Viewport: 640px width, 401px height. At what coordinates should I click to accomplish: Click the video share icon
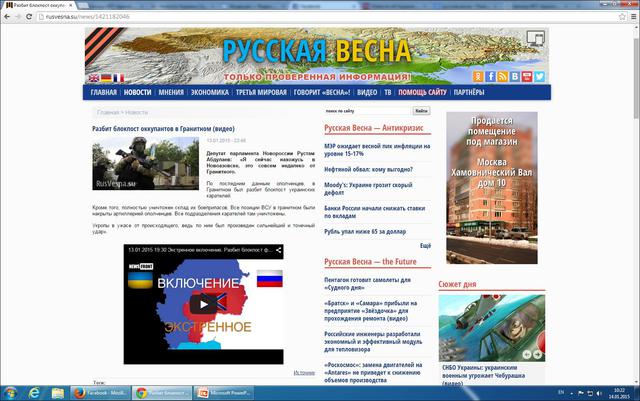click(278, 250)
